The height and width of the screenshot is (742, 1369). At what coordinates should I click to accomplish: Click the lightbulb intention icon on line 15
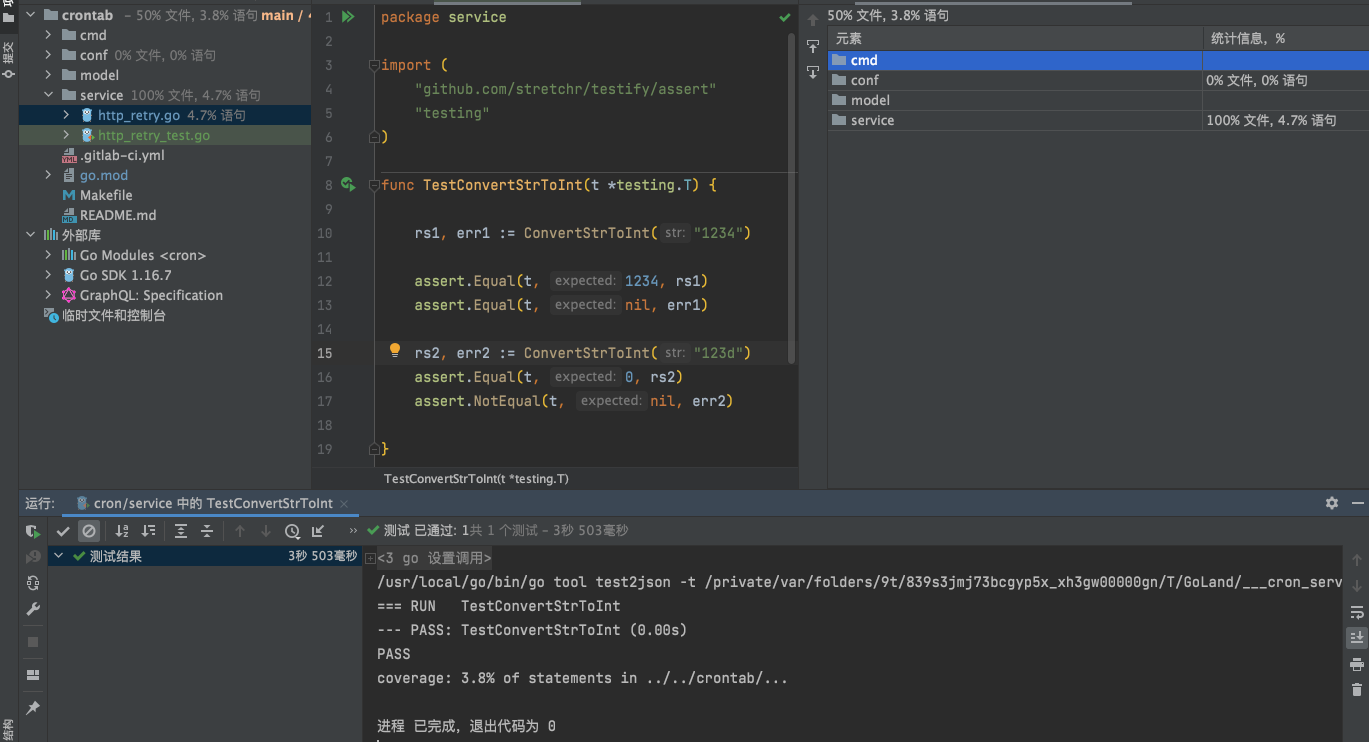pos(395,351)
